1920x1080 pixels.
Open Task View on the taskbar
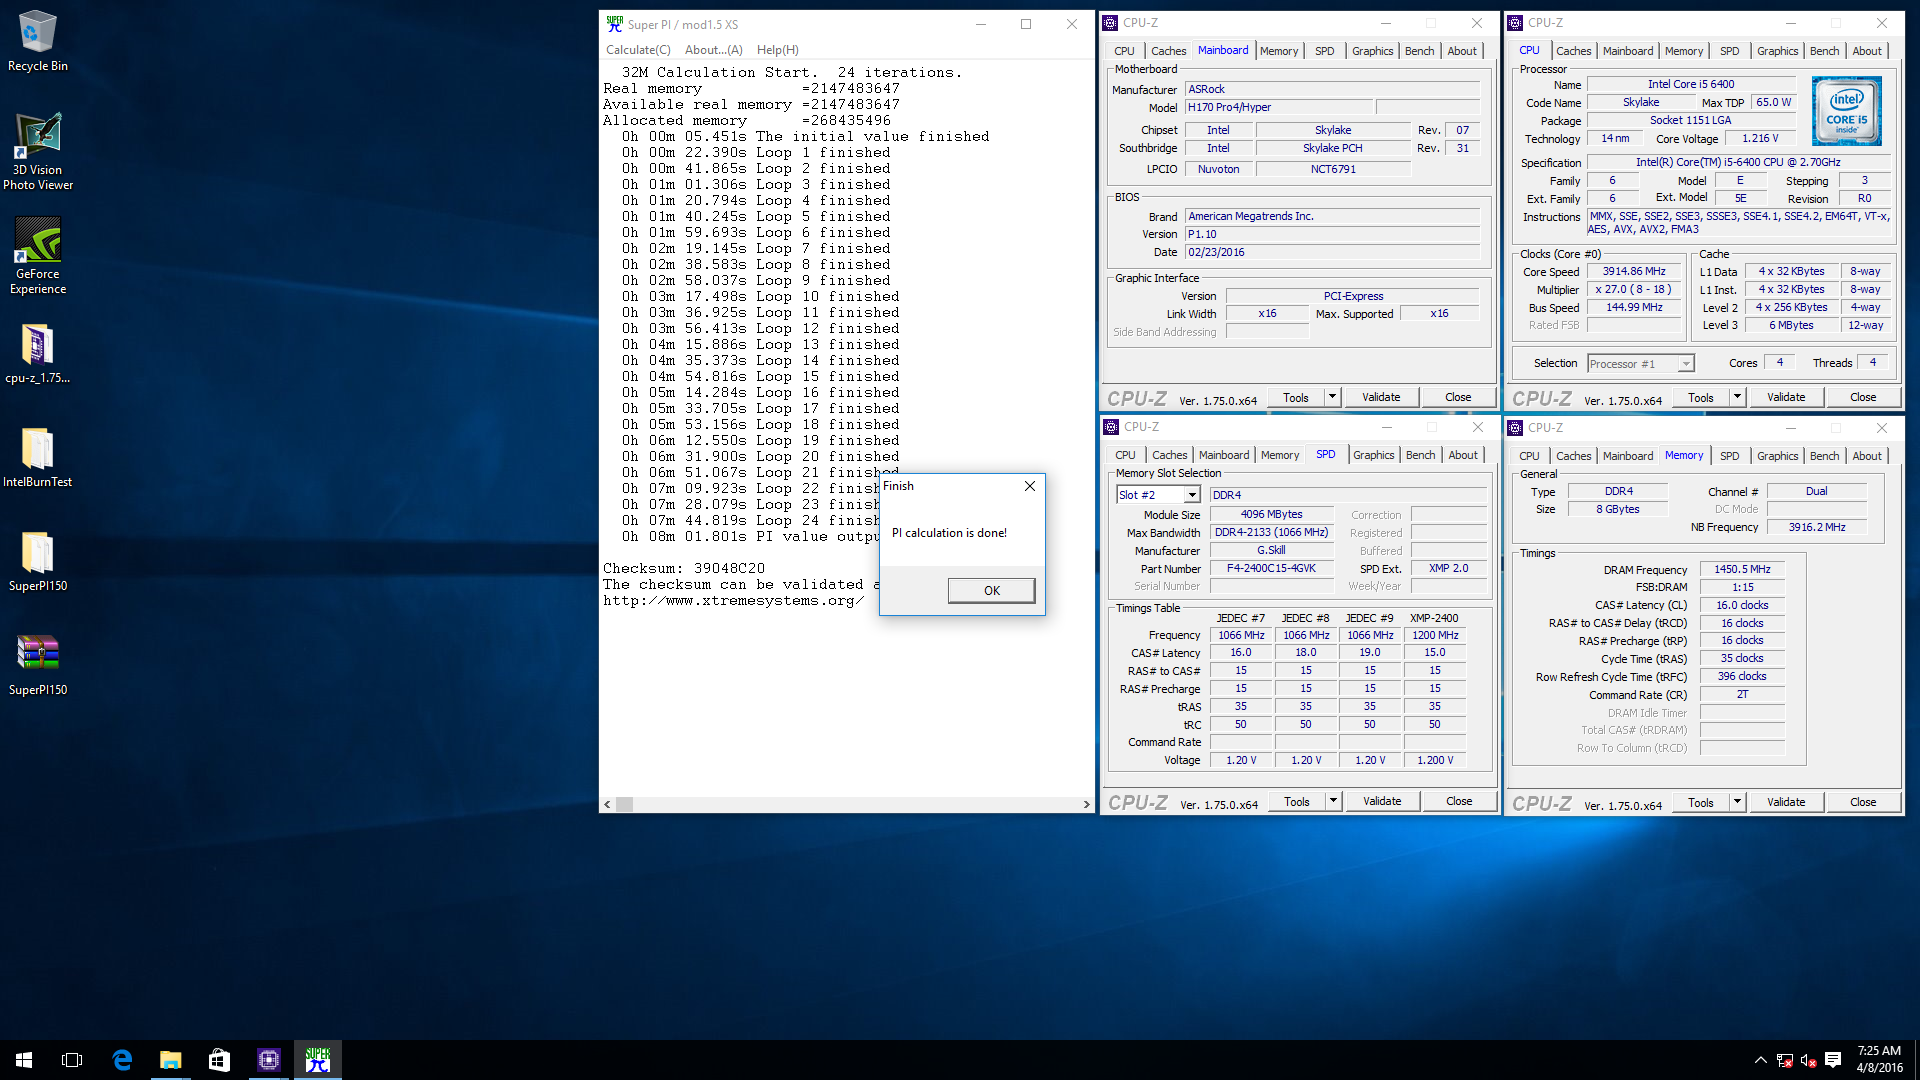click(72, 1060)
